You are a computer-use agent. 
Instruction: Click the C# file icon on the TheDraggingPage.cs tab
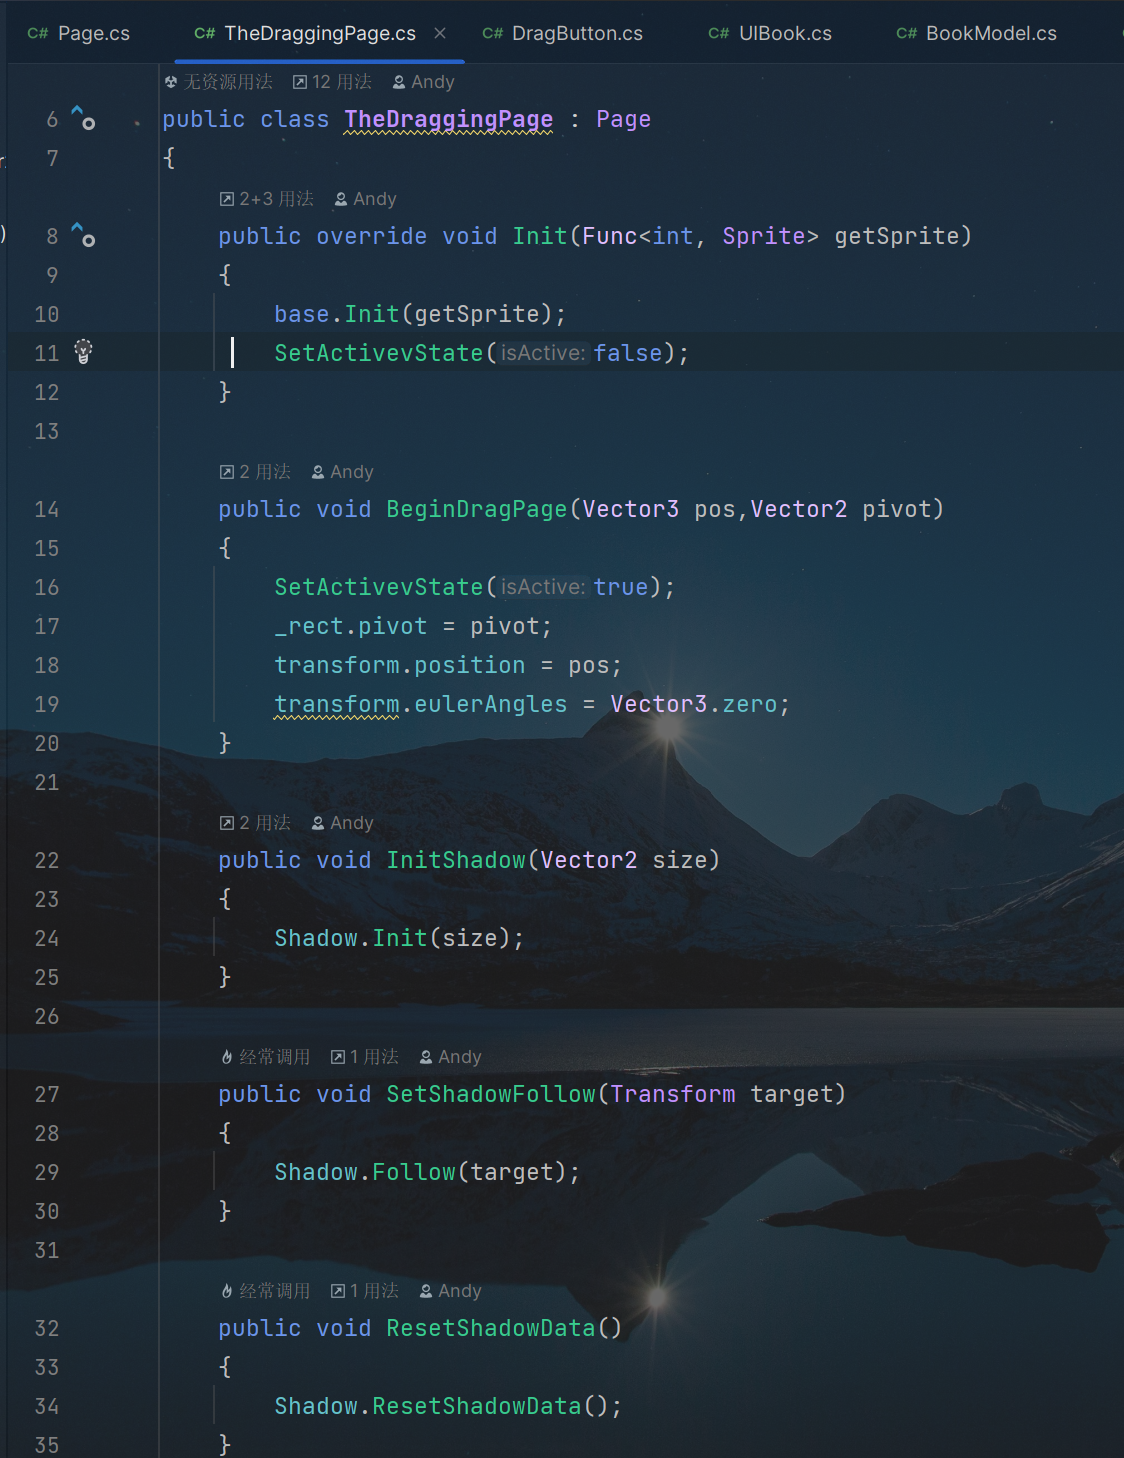[205, 33]
